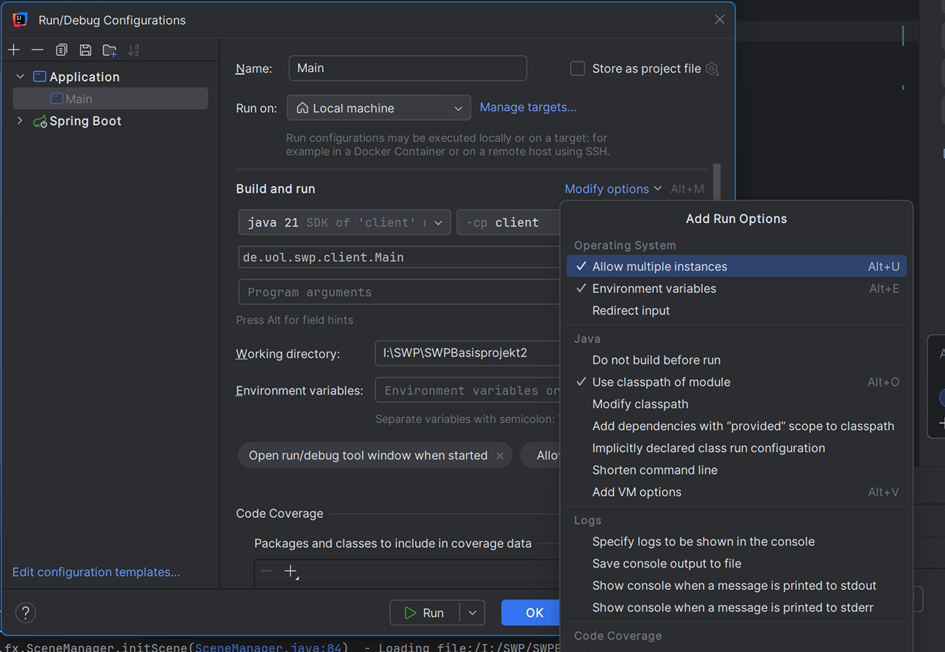Click the help question mark icon
The image size is (945, 652).
pos(27,613)
